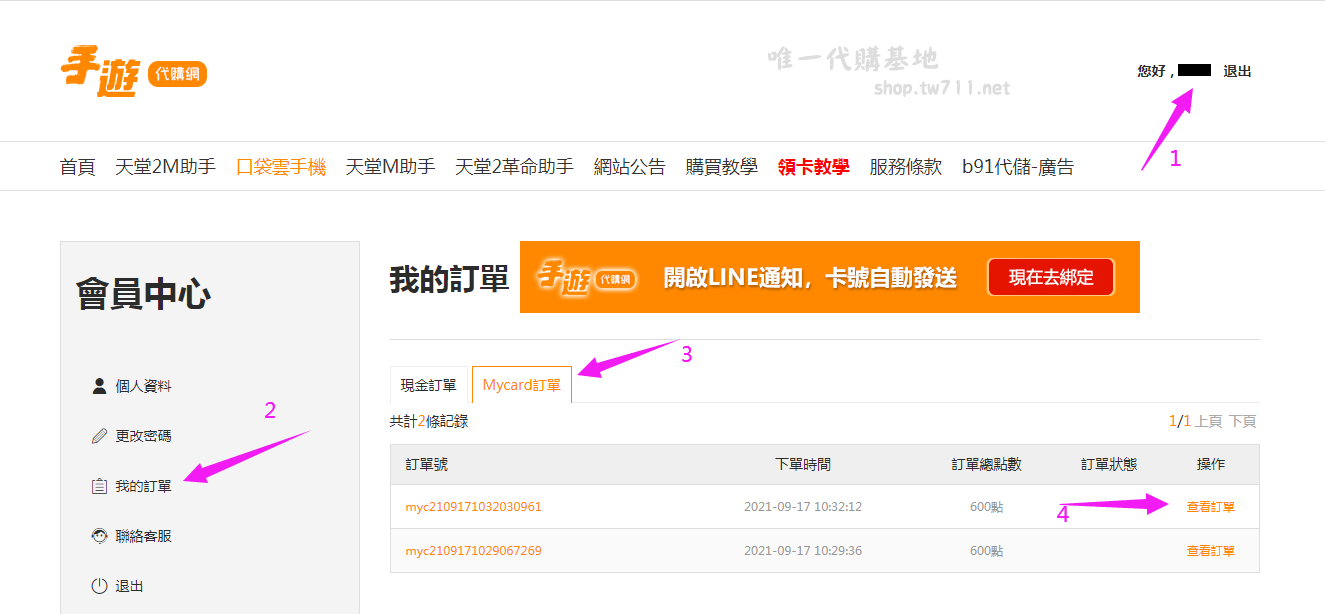Click the clipboard icon beside 我的訂單
The height and width of the screenshot is (614, 1325).
tap(99, 486)
